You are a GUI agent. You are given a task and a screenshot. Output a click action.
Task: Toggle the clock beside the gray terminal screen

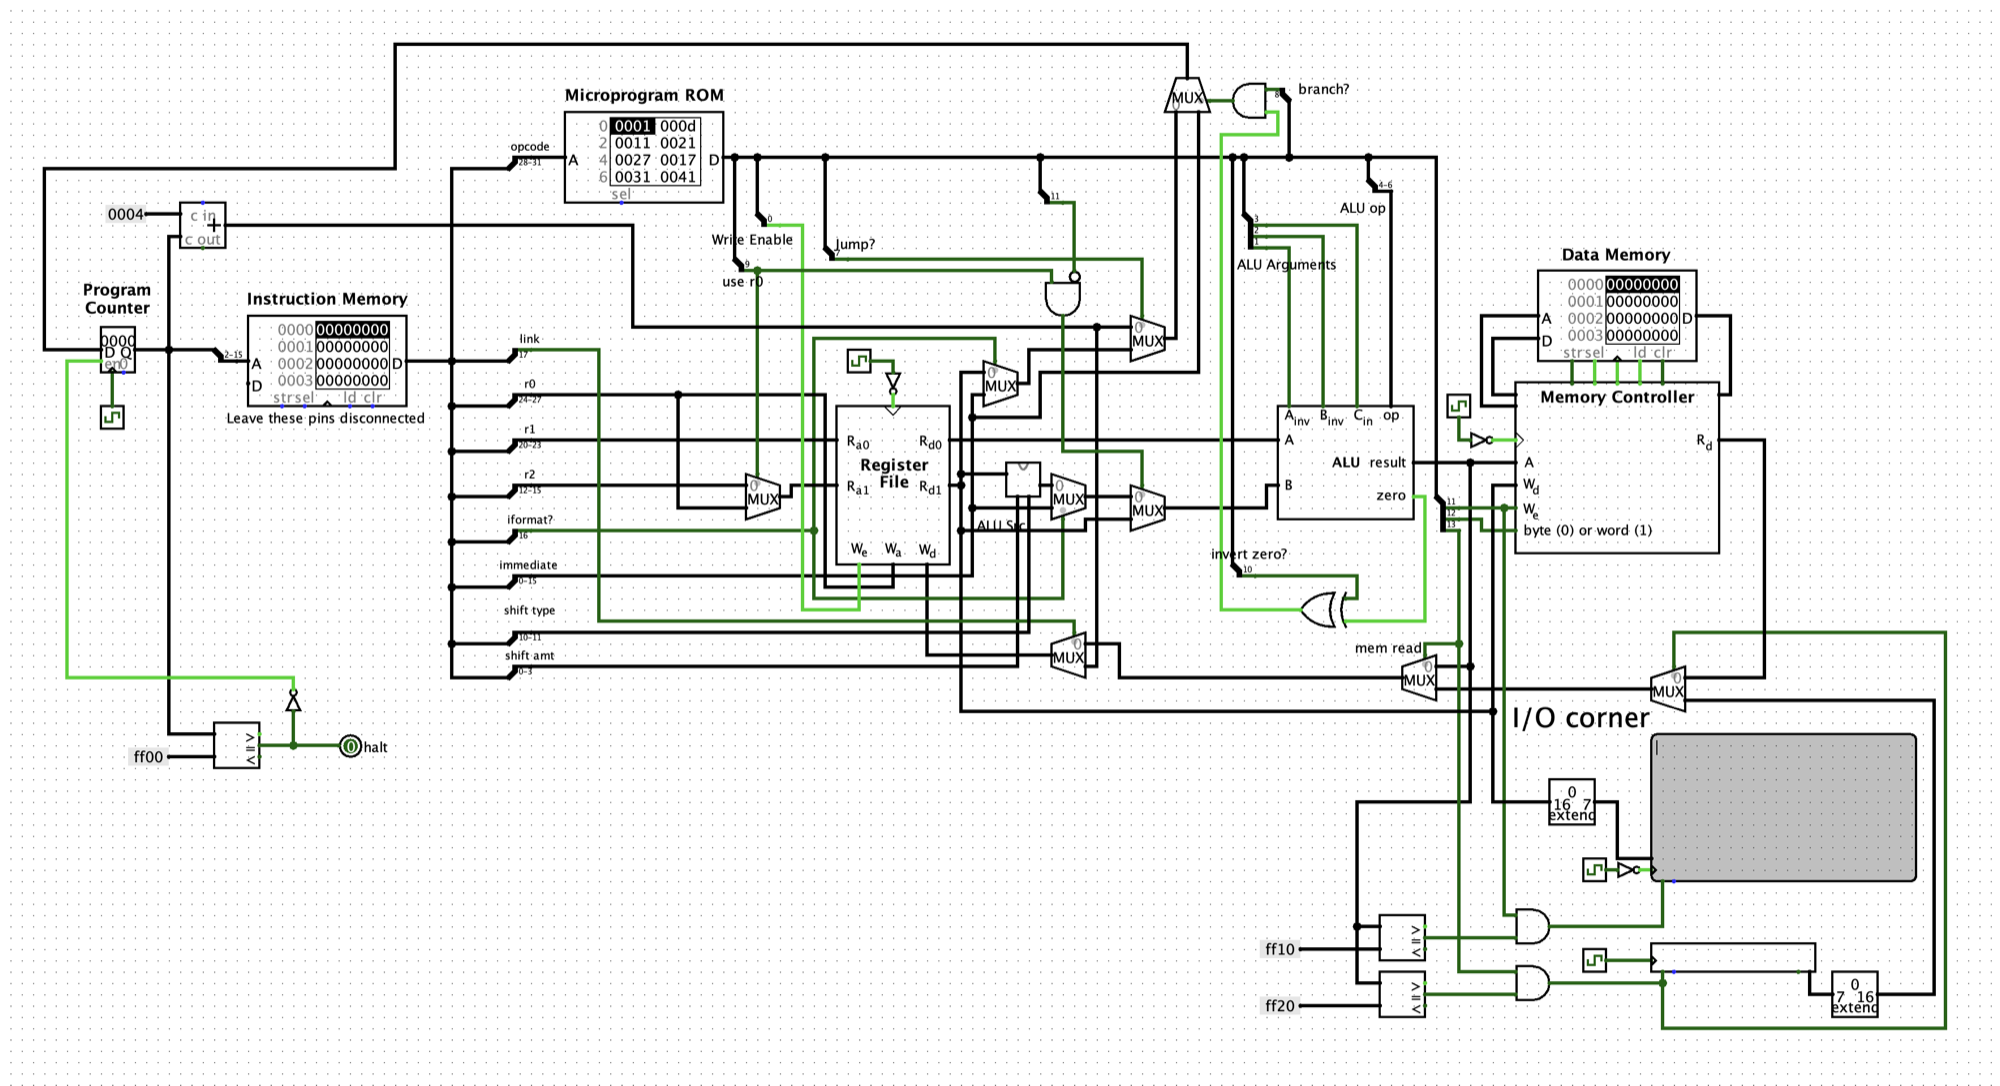point(1595,870)
